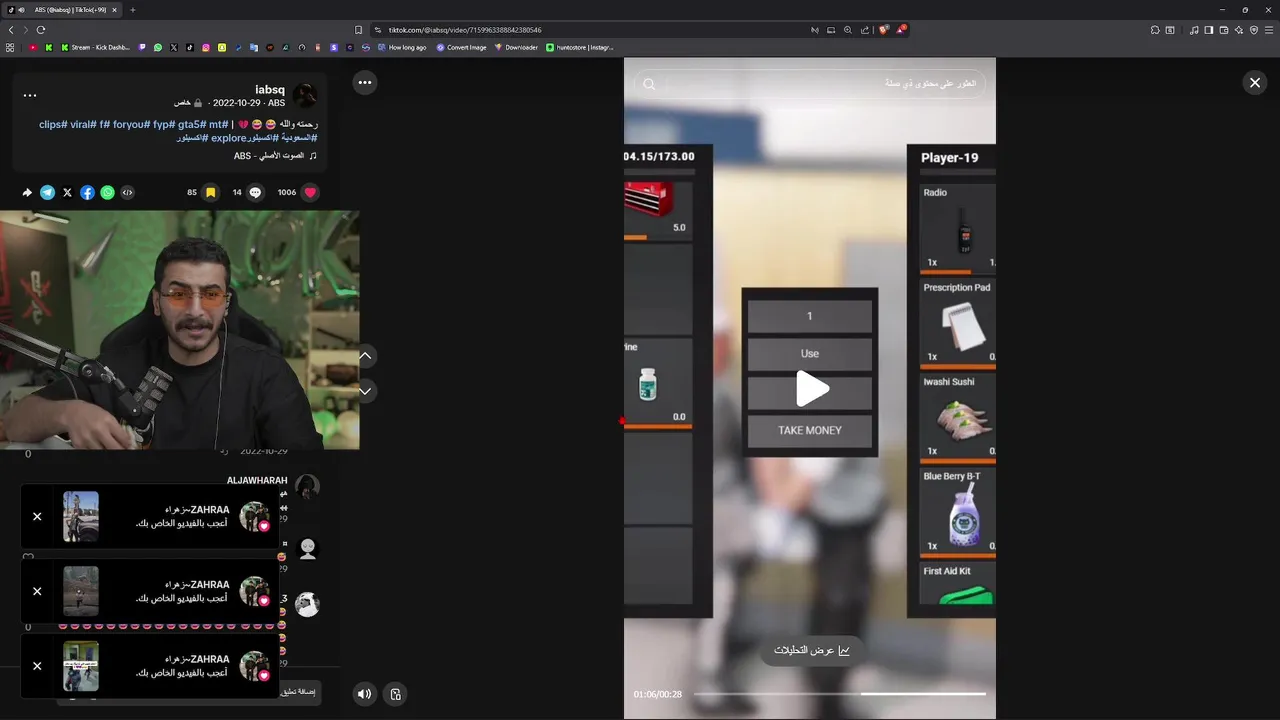
Task: Open the #viral hashtag
Action: [x=82, y=124]
